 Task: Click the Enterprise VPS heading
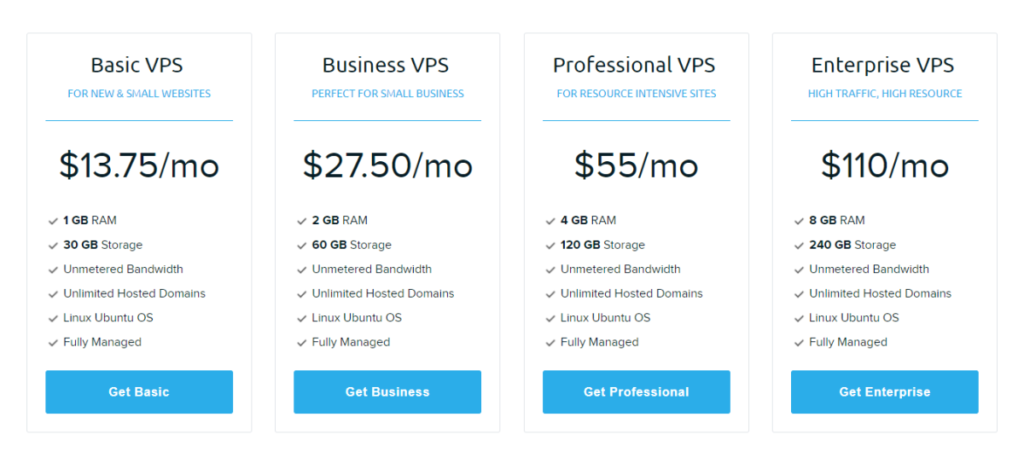(x=883, y=65)
